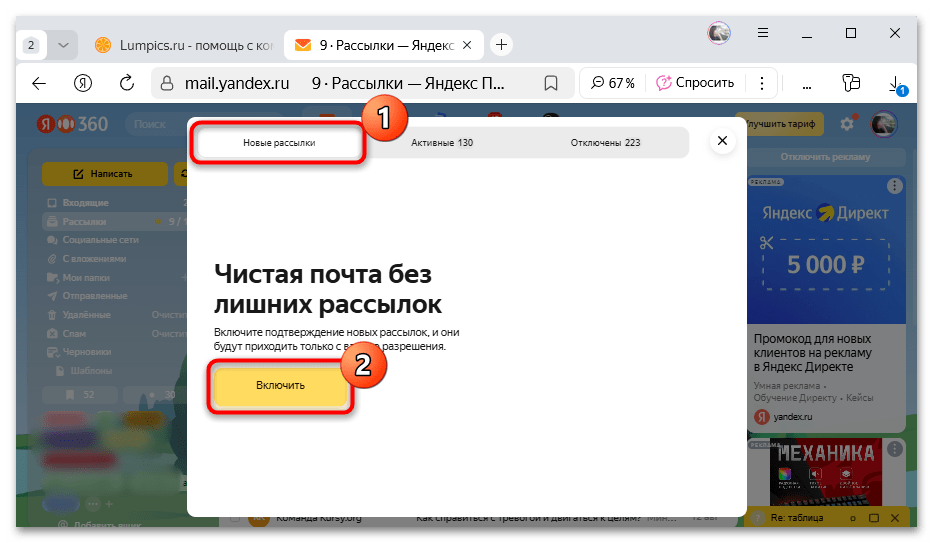Open the Механика ad banner

coord(826,473)
